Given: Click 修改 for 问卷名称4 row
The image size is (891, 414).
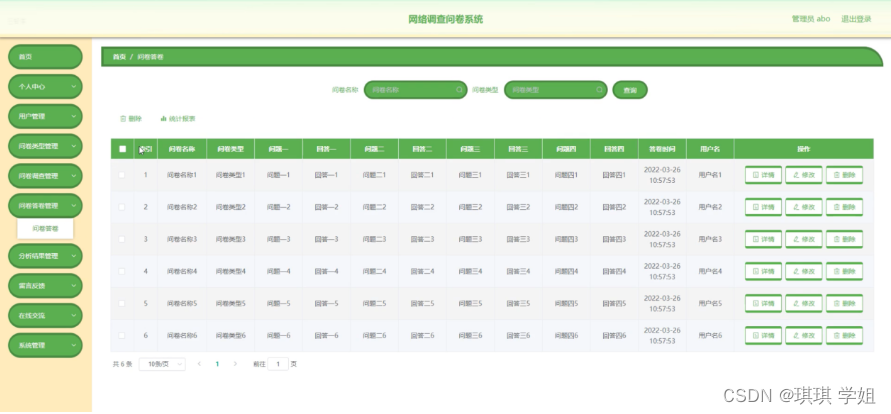Looking at the screenshot, I should pyautogui.click(x=803, y=271).
